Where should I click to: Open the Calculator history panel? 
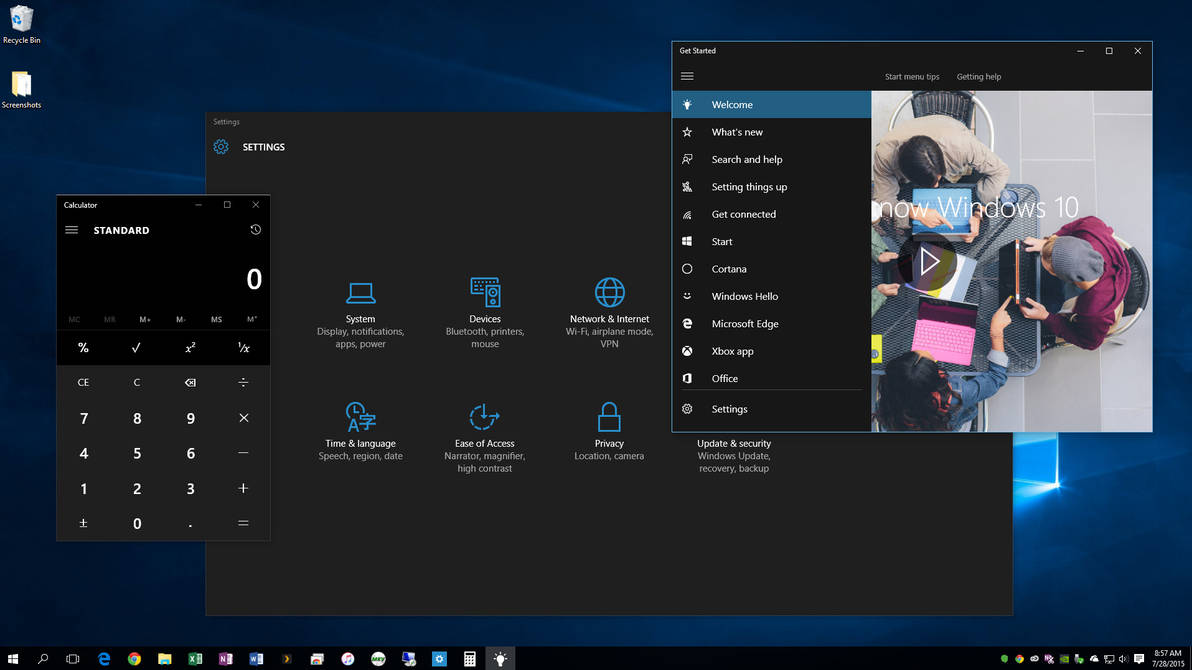tap(255, 229)
